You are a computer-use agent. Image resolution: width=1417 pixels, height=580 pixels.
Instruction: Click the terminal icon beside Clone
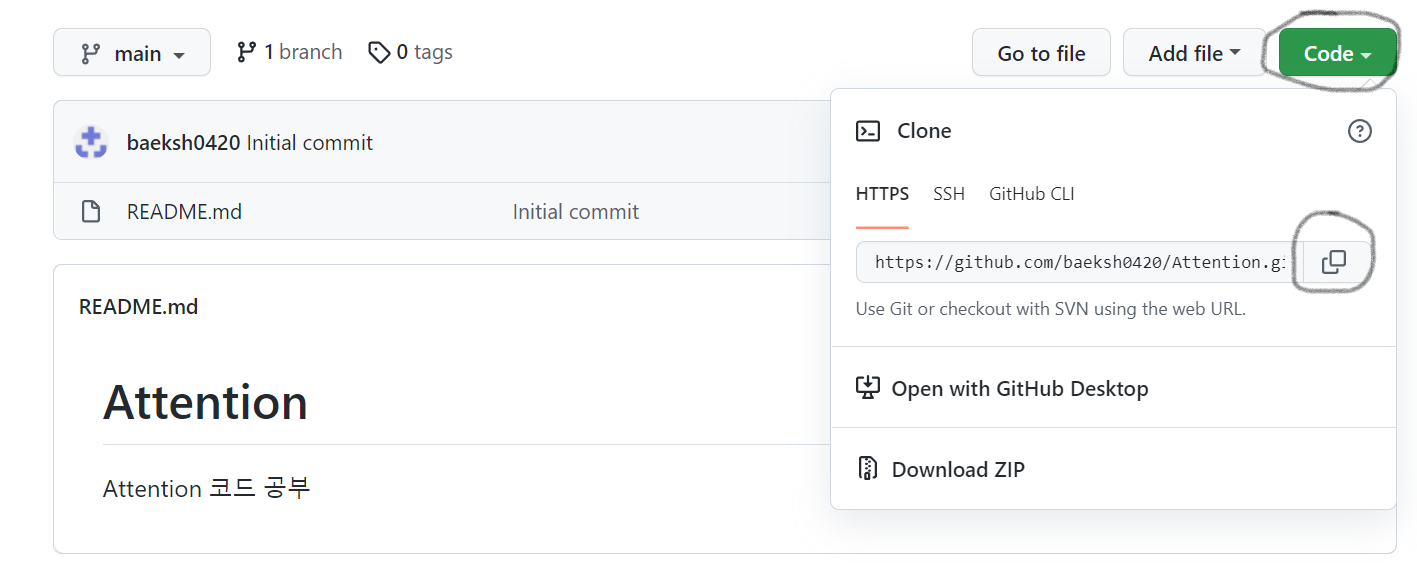click(868, 131)
